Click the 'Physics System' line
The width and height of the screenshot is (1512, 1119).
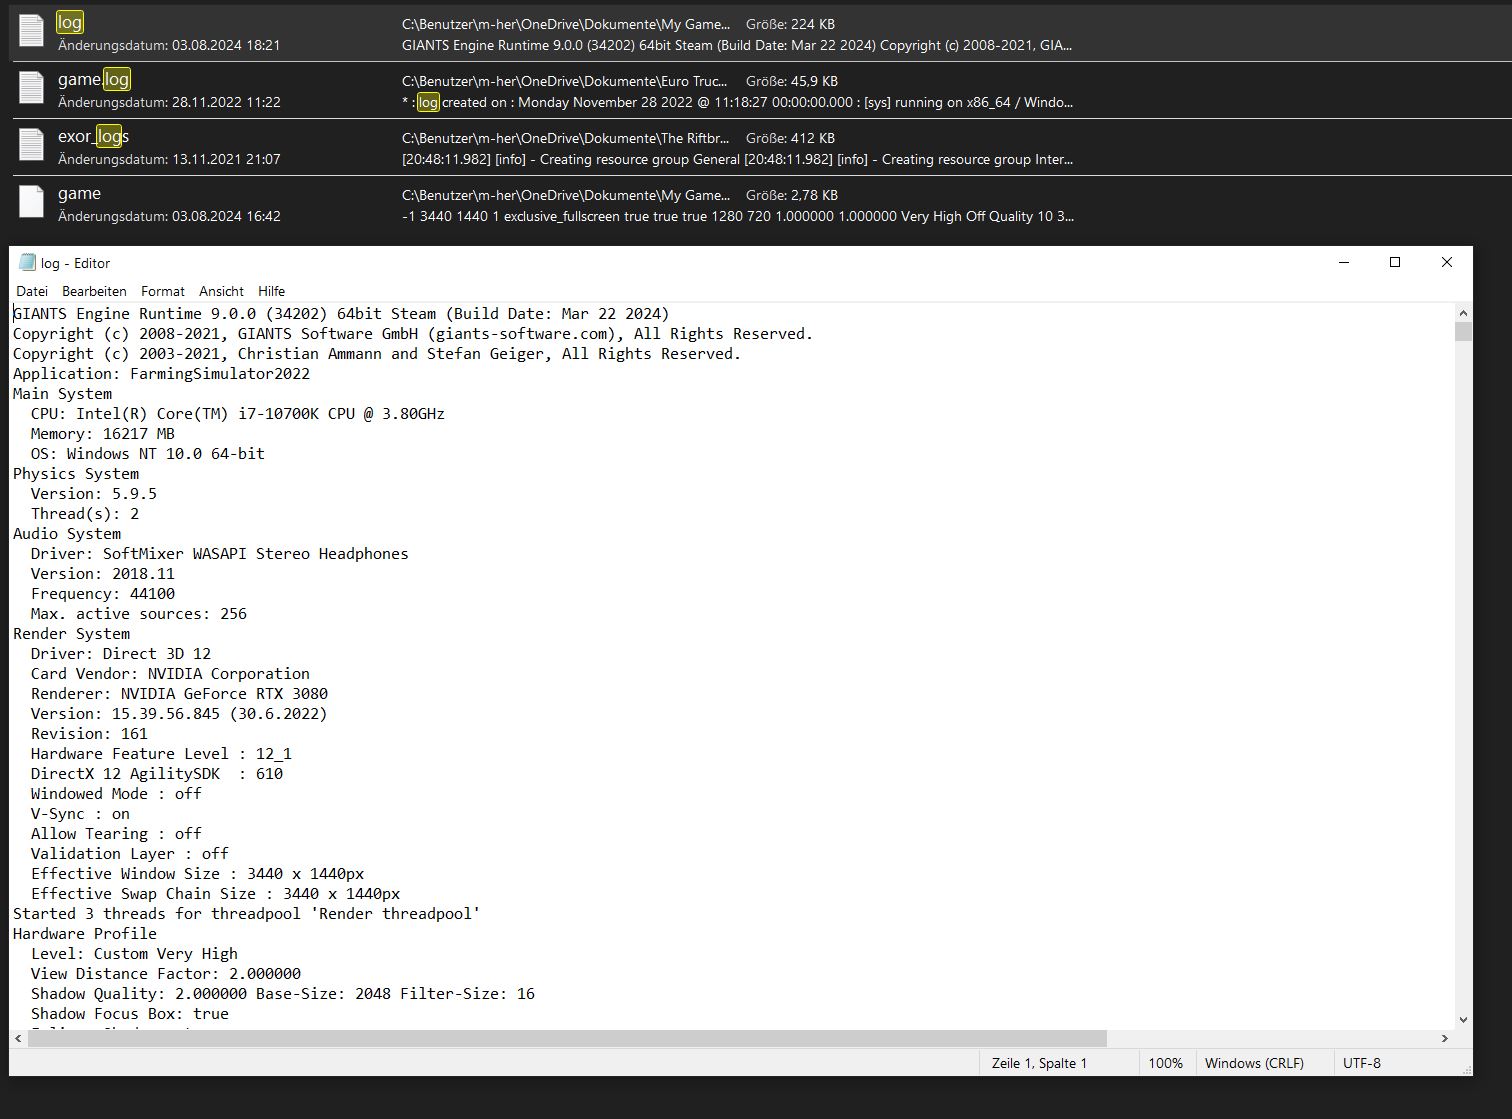click(x=76, y=473)
